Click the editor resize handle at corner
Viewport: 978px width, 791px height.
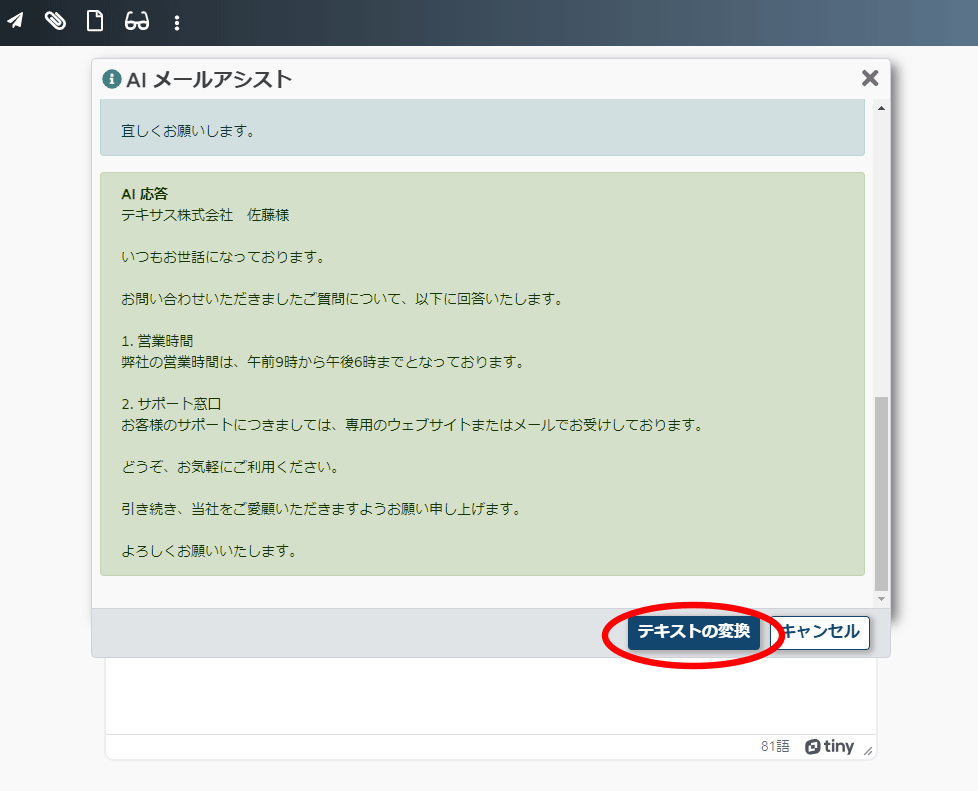click(x=868, y=751)
